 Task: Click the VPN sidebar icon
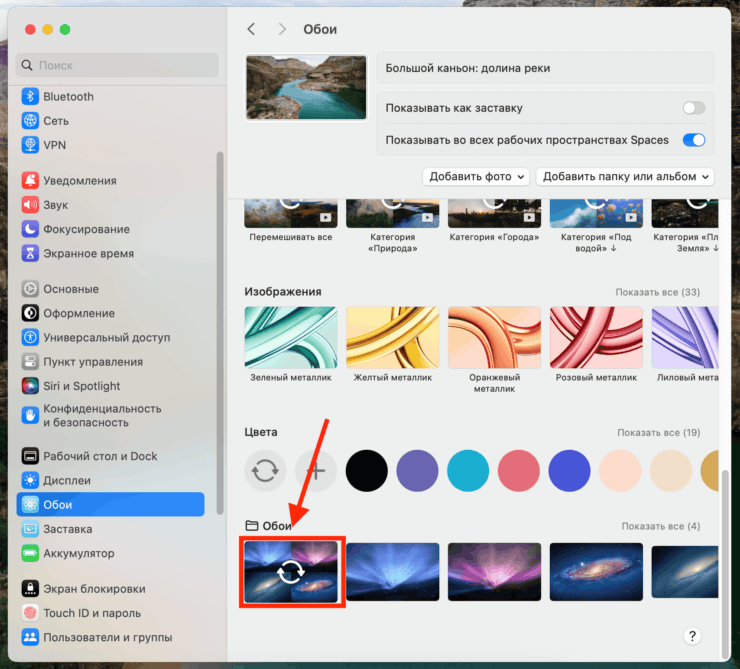(x=30, y=145)
